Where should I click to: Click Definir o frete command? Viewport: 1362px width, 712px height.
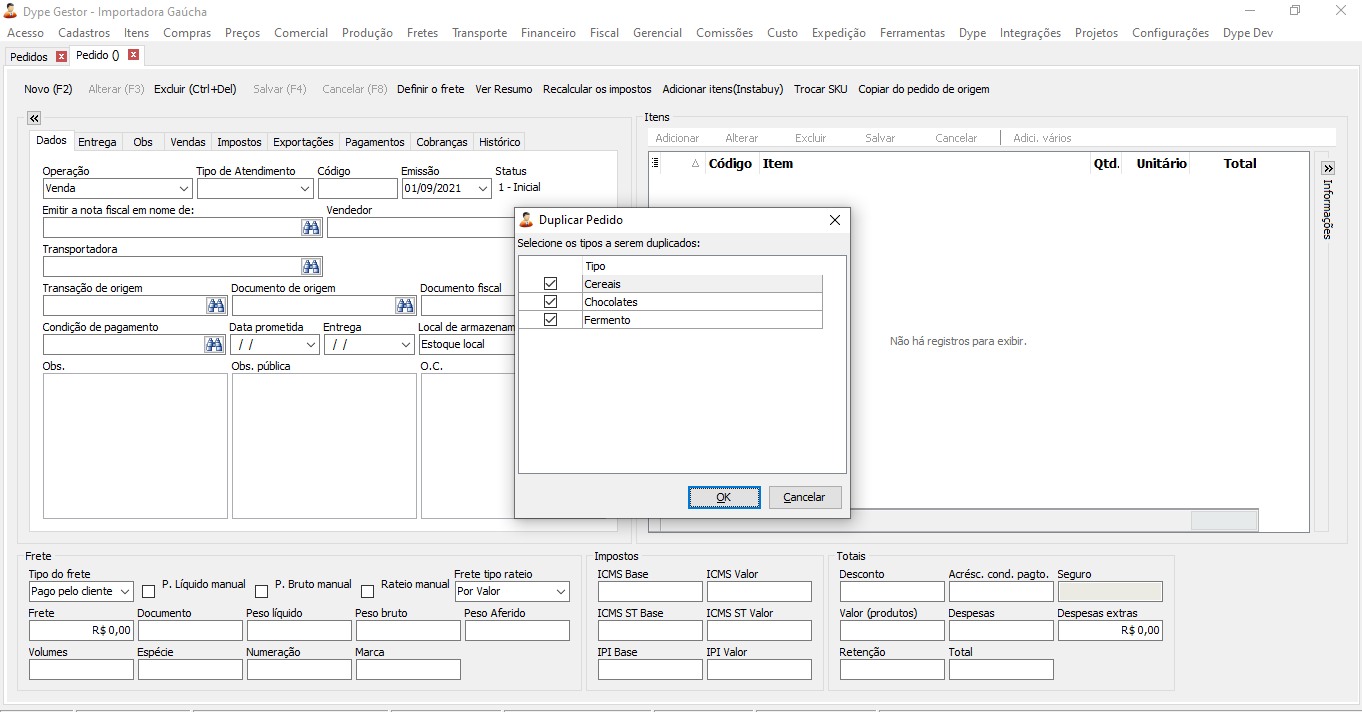pyautogui.click(x=431, y=89)
